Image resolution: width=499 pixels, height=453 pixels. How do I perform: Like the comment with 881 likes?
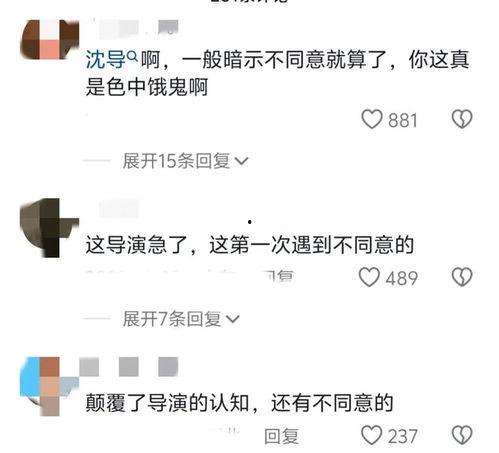click(372, 119)
